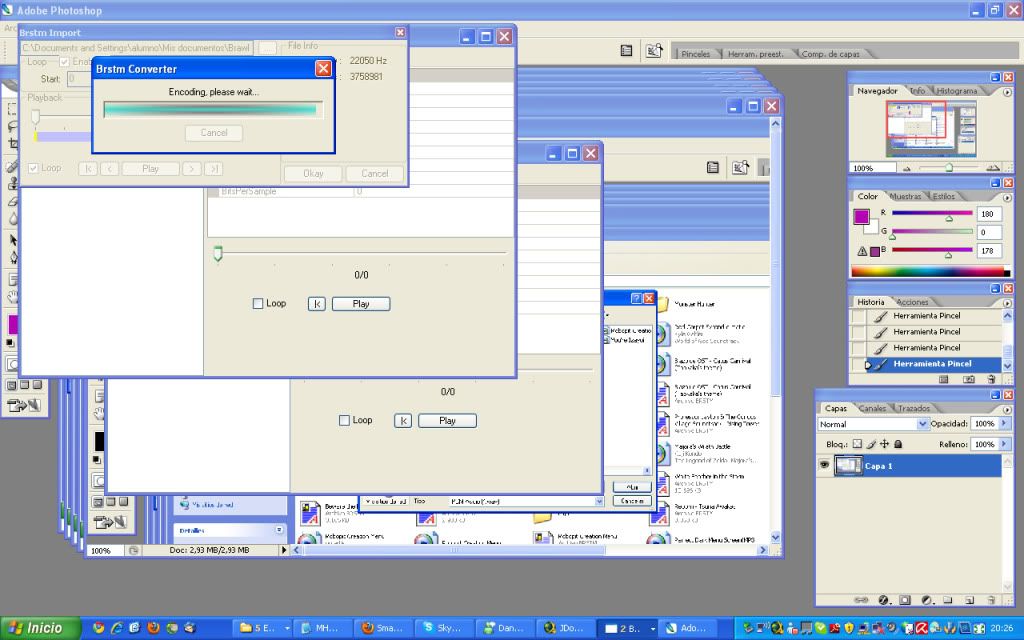Click the delete state trash icon in Historia panel

pyautogui.click(x=992, y=379)
